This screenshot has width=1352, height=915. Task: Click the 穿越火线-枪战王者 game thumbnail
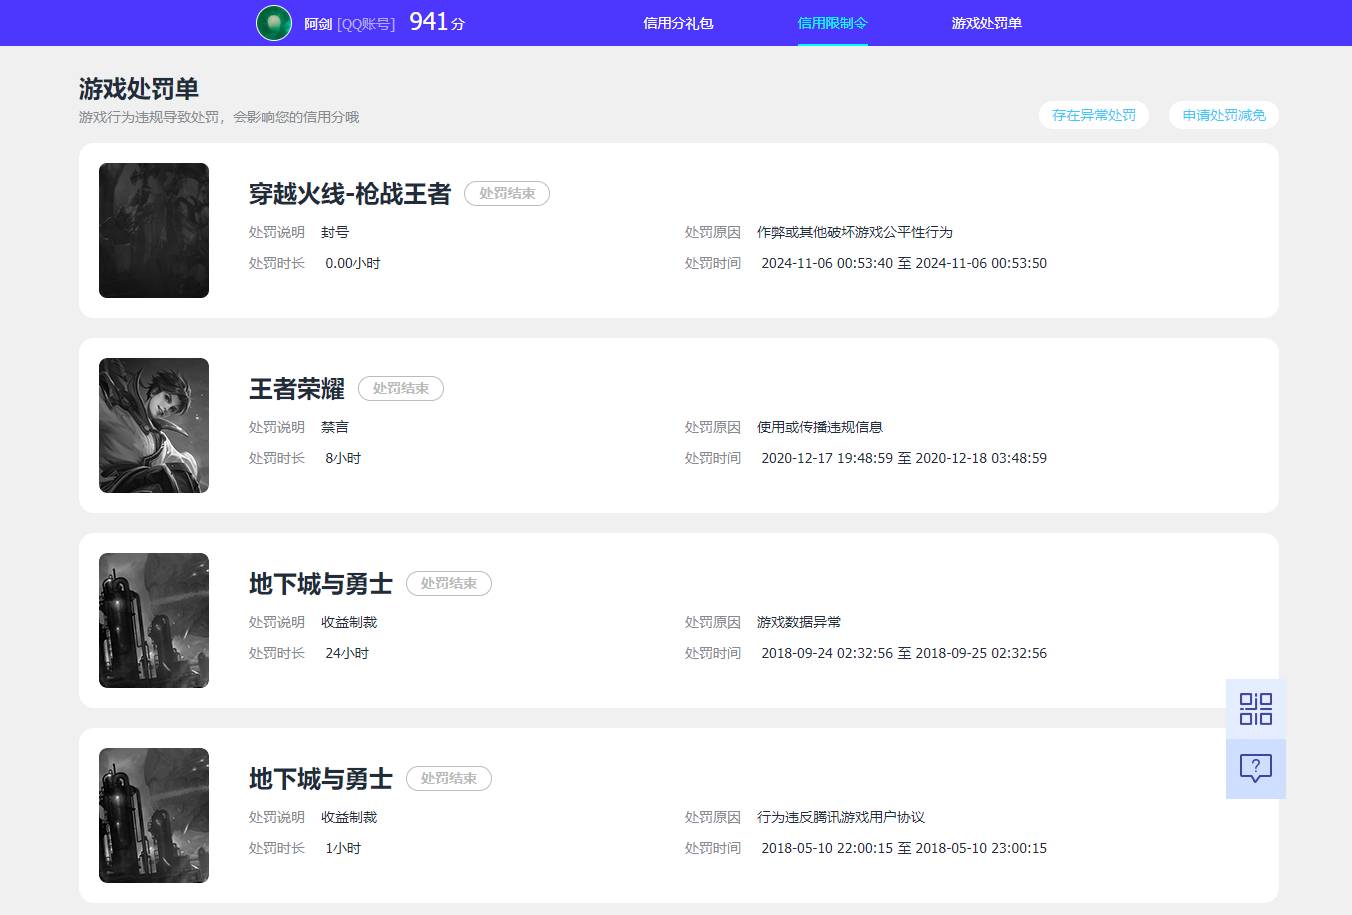[153, 230]
